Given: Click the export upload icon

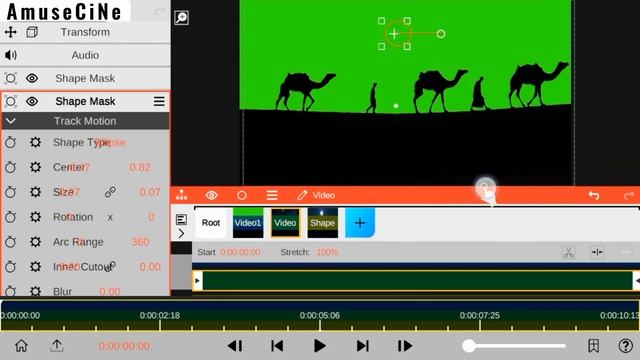Looking at the screenshot, I should click(57, 346).
